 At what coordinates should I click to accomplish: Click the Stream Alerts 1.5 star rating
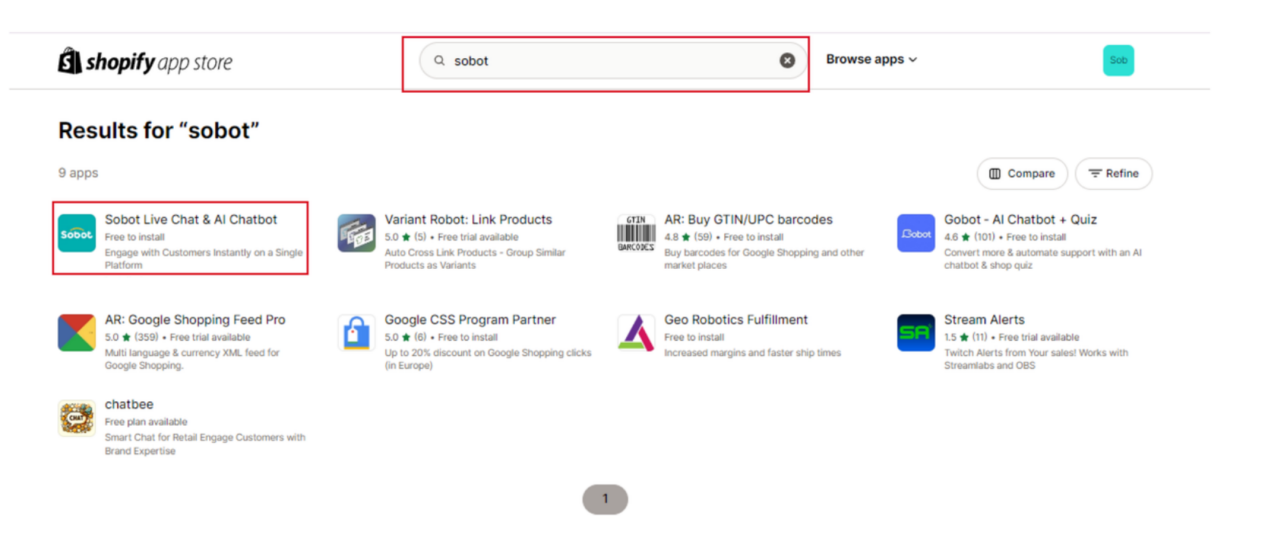click(x=964, y=337)
